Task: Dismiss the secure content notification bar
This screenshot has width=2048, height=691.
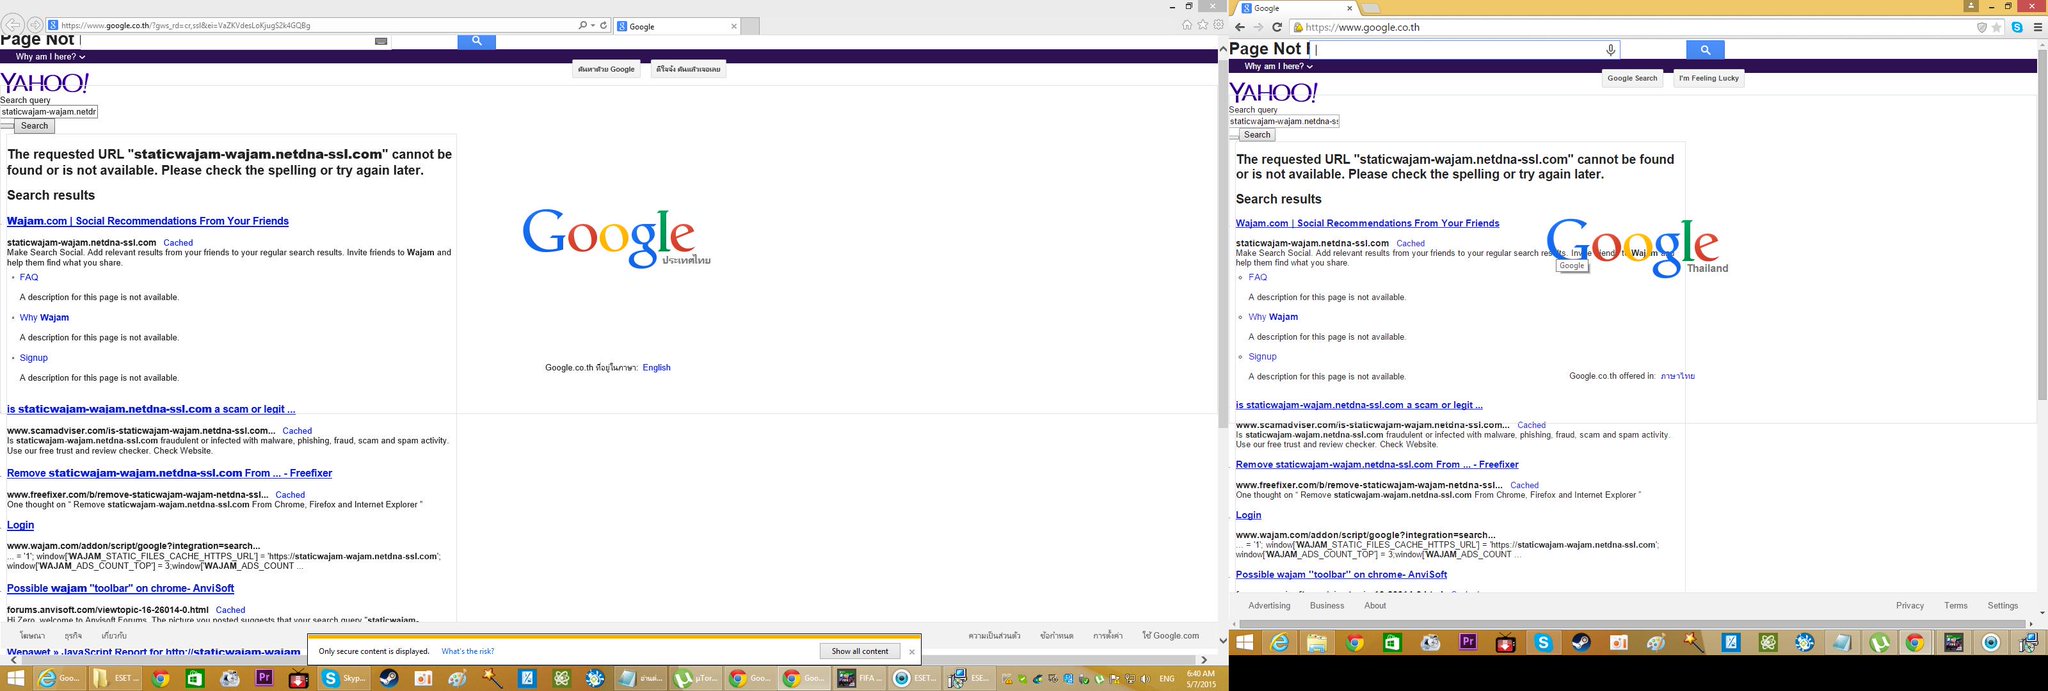Action: [912, 652]
